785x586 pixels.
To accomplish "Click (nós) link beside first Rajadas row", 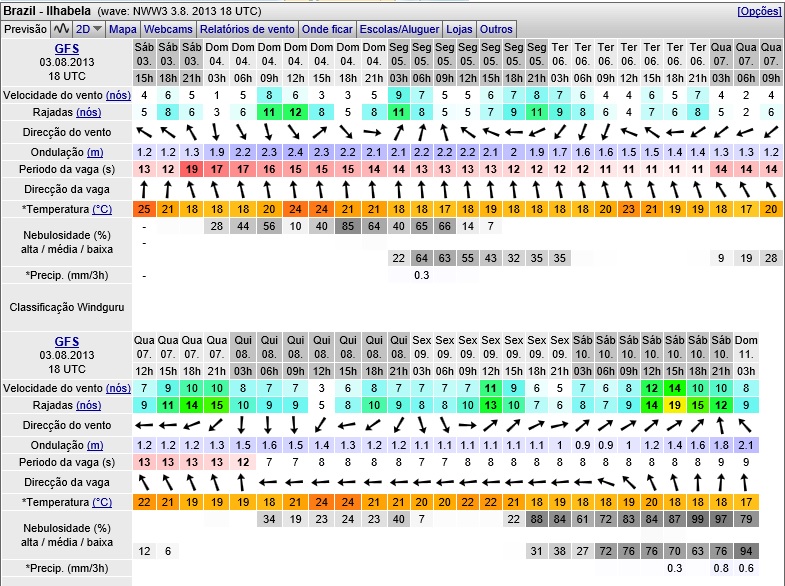I will [89, 112].
